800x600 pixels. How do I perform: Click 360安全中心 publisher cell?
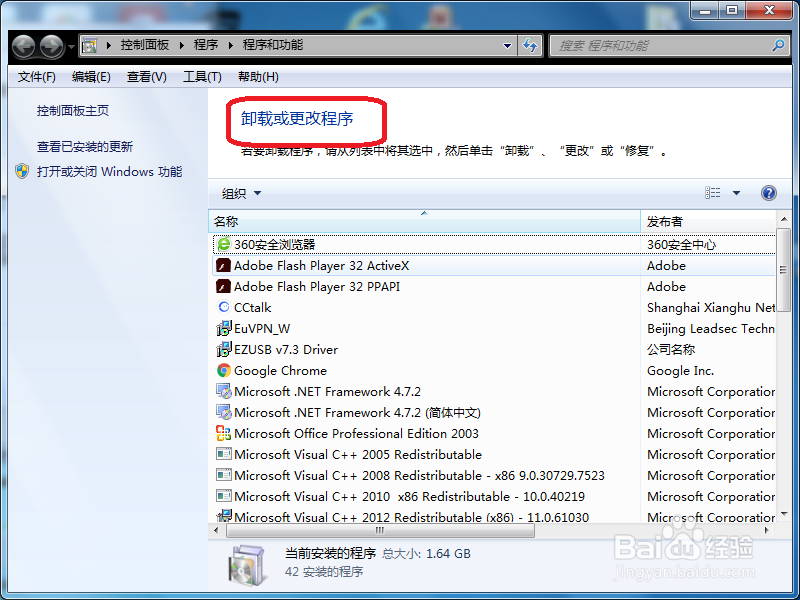pyautogui.click(x=681, y=245)
